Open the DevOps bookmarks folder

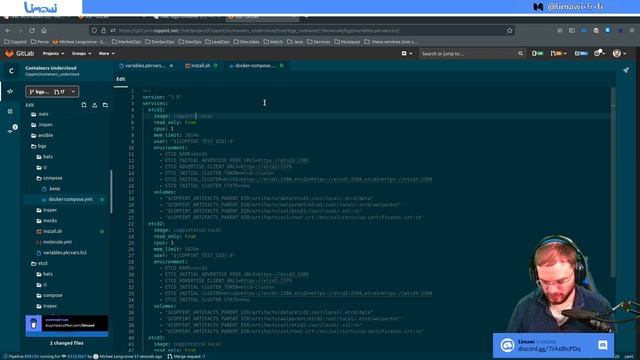point(189,42)
